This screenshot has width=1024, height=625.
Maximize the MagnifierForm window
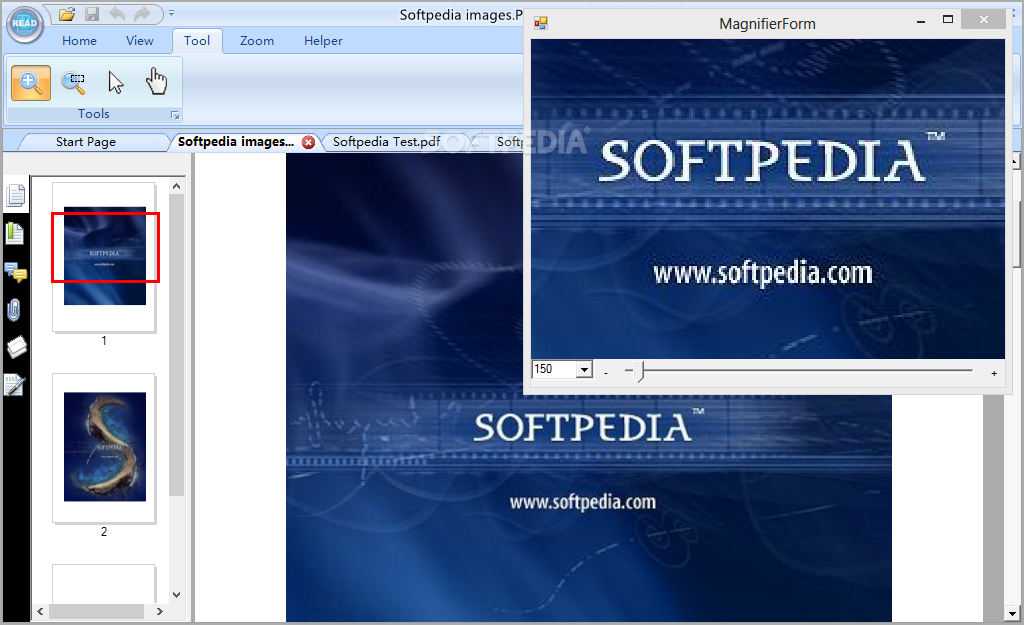click(x=948, y=20)
